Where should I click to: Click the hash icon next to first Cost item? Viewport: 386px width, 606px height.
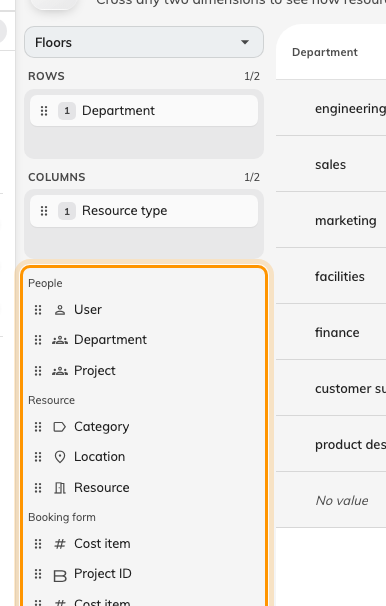click(60, 544)
